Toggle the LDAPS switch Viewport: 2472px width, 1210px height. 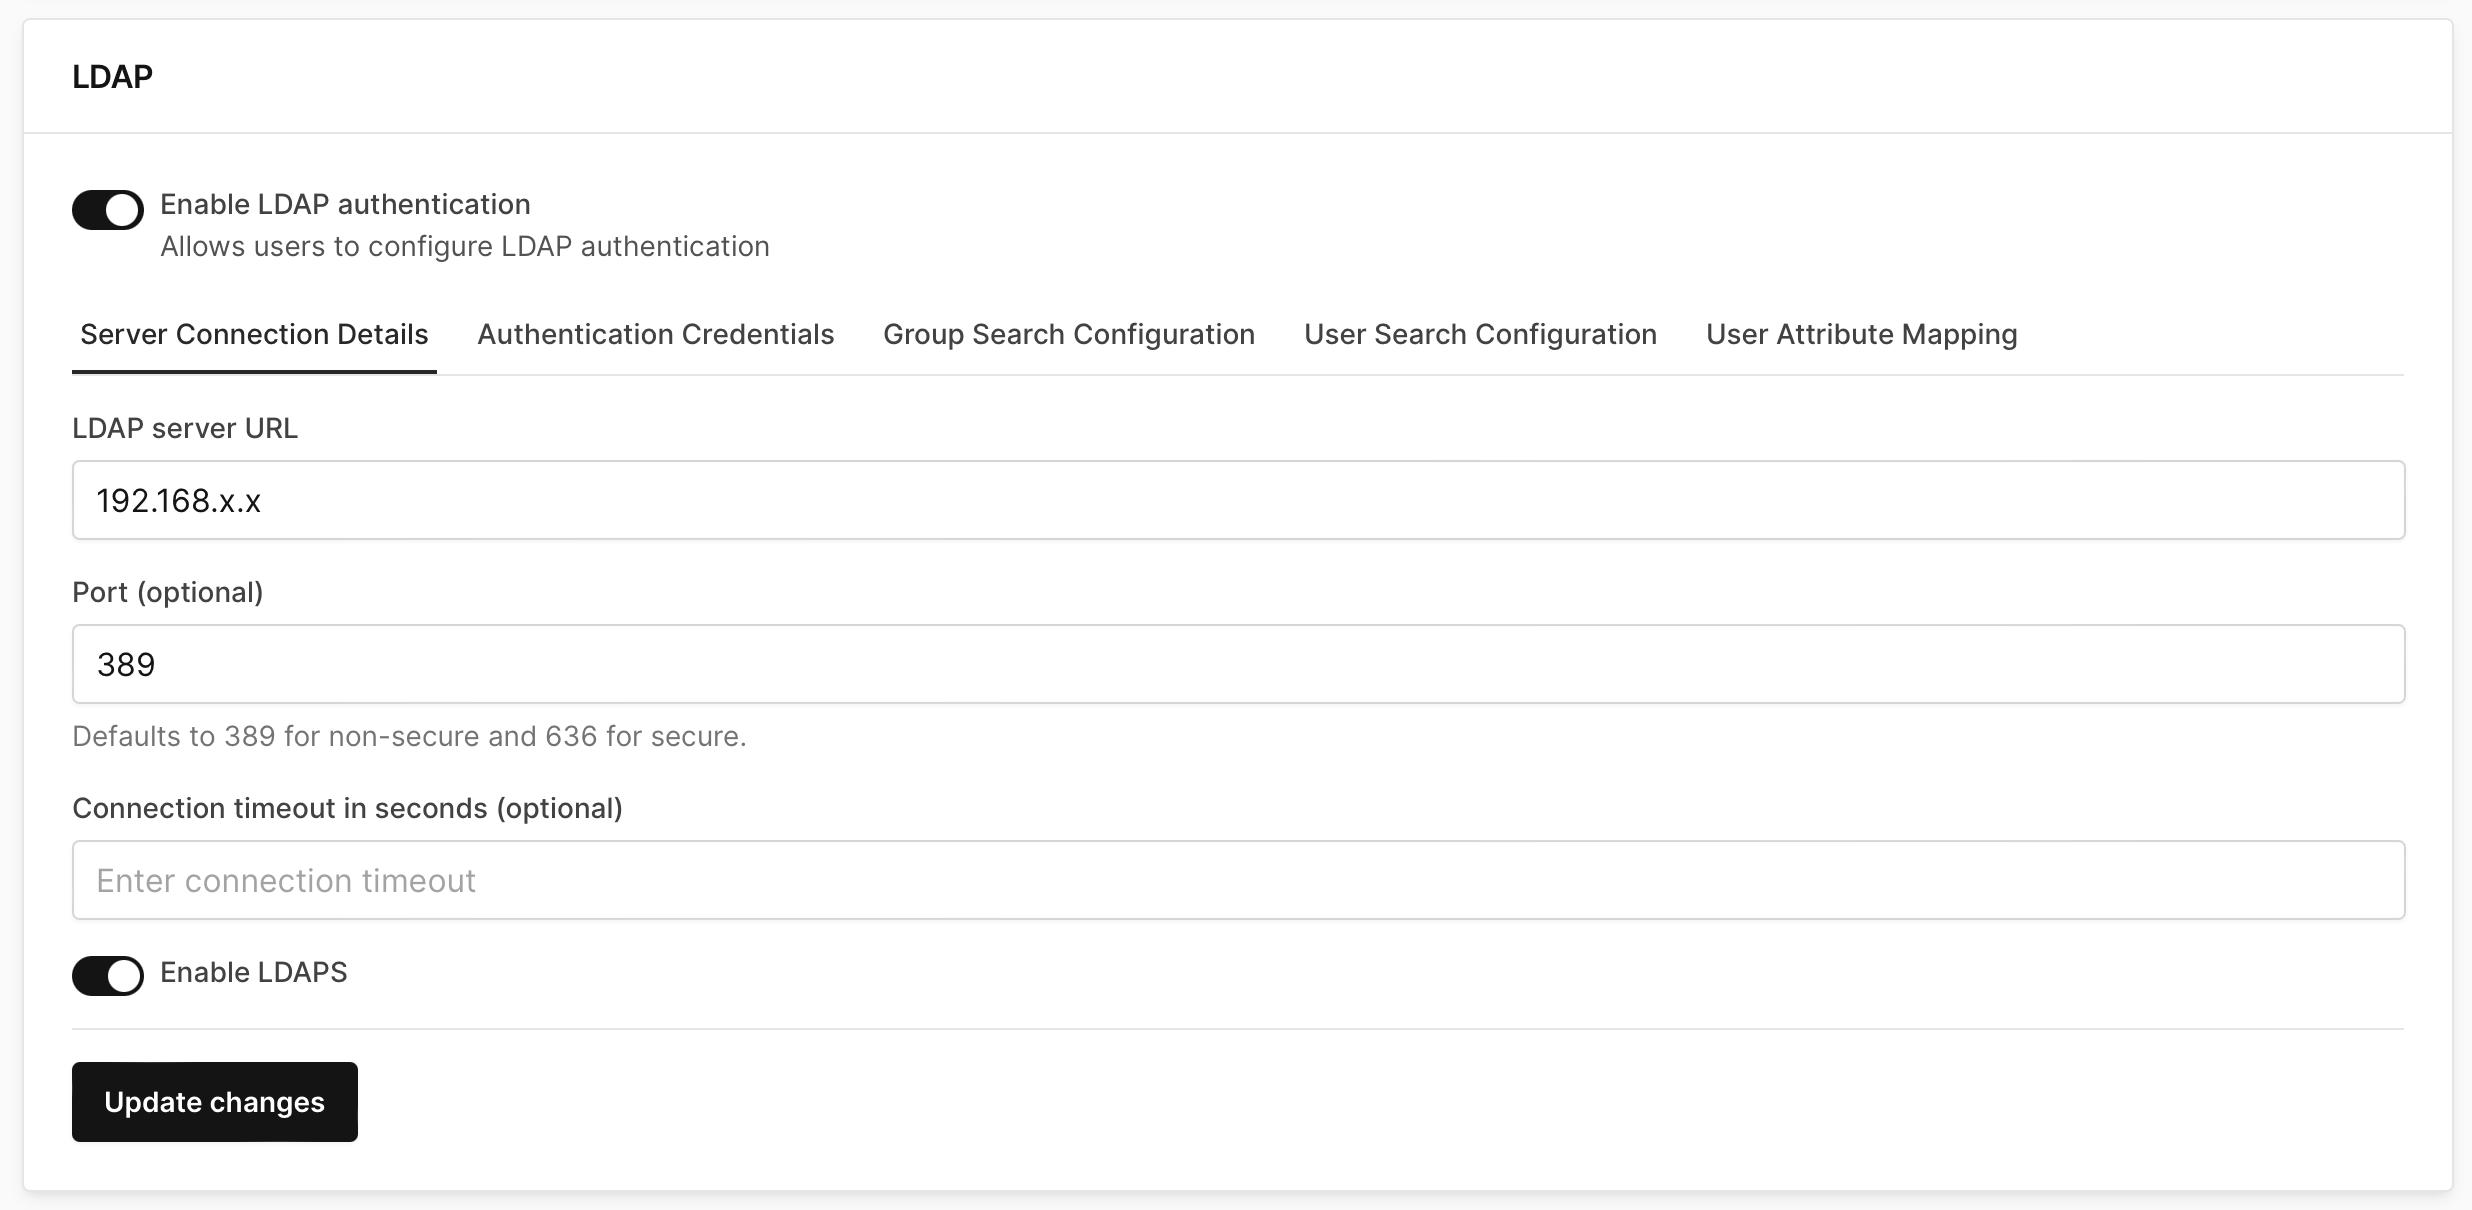coord(107,975)
